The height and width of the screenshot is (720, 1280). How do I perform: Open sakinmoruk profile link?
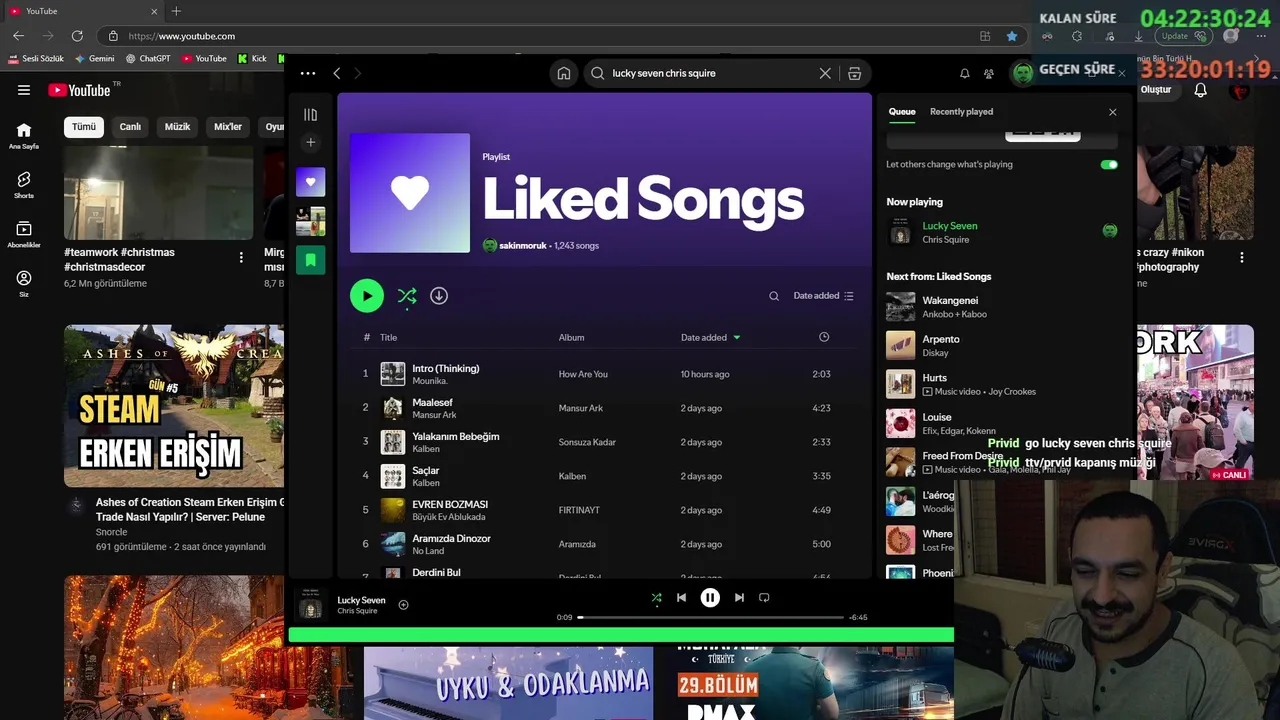[523, 246]
